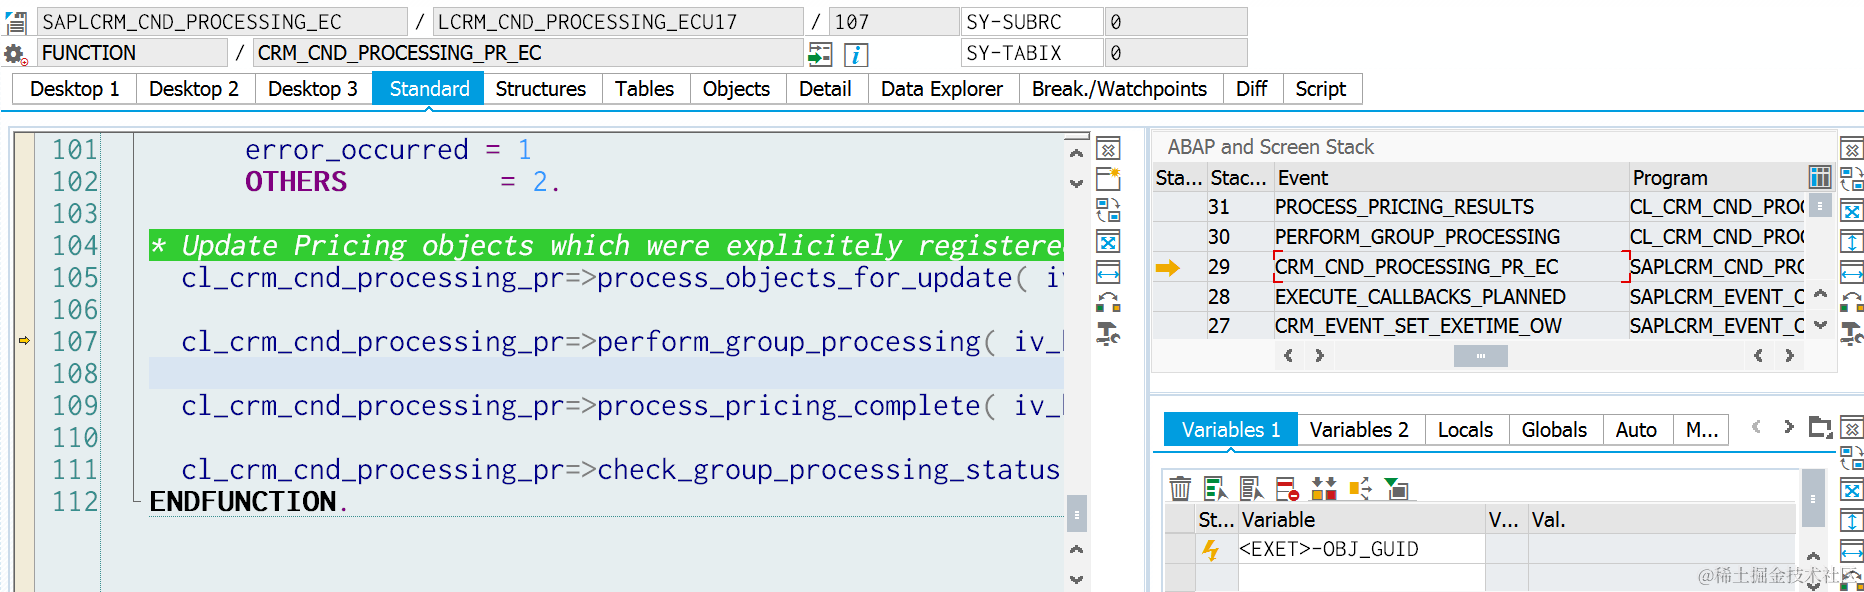Click the <EXET>-OBJ_GUID variable cell
The width and height of the screenshot is (1864, 592).
(1361, 549)
